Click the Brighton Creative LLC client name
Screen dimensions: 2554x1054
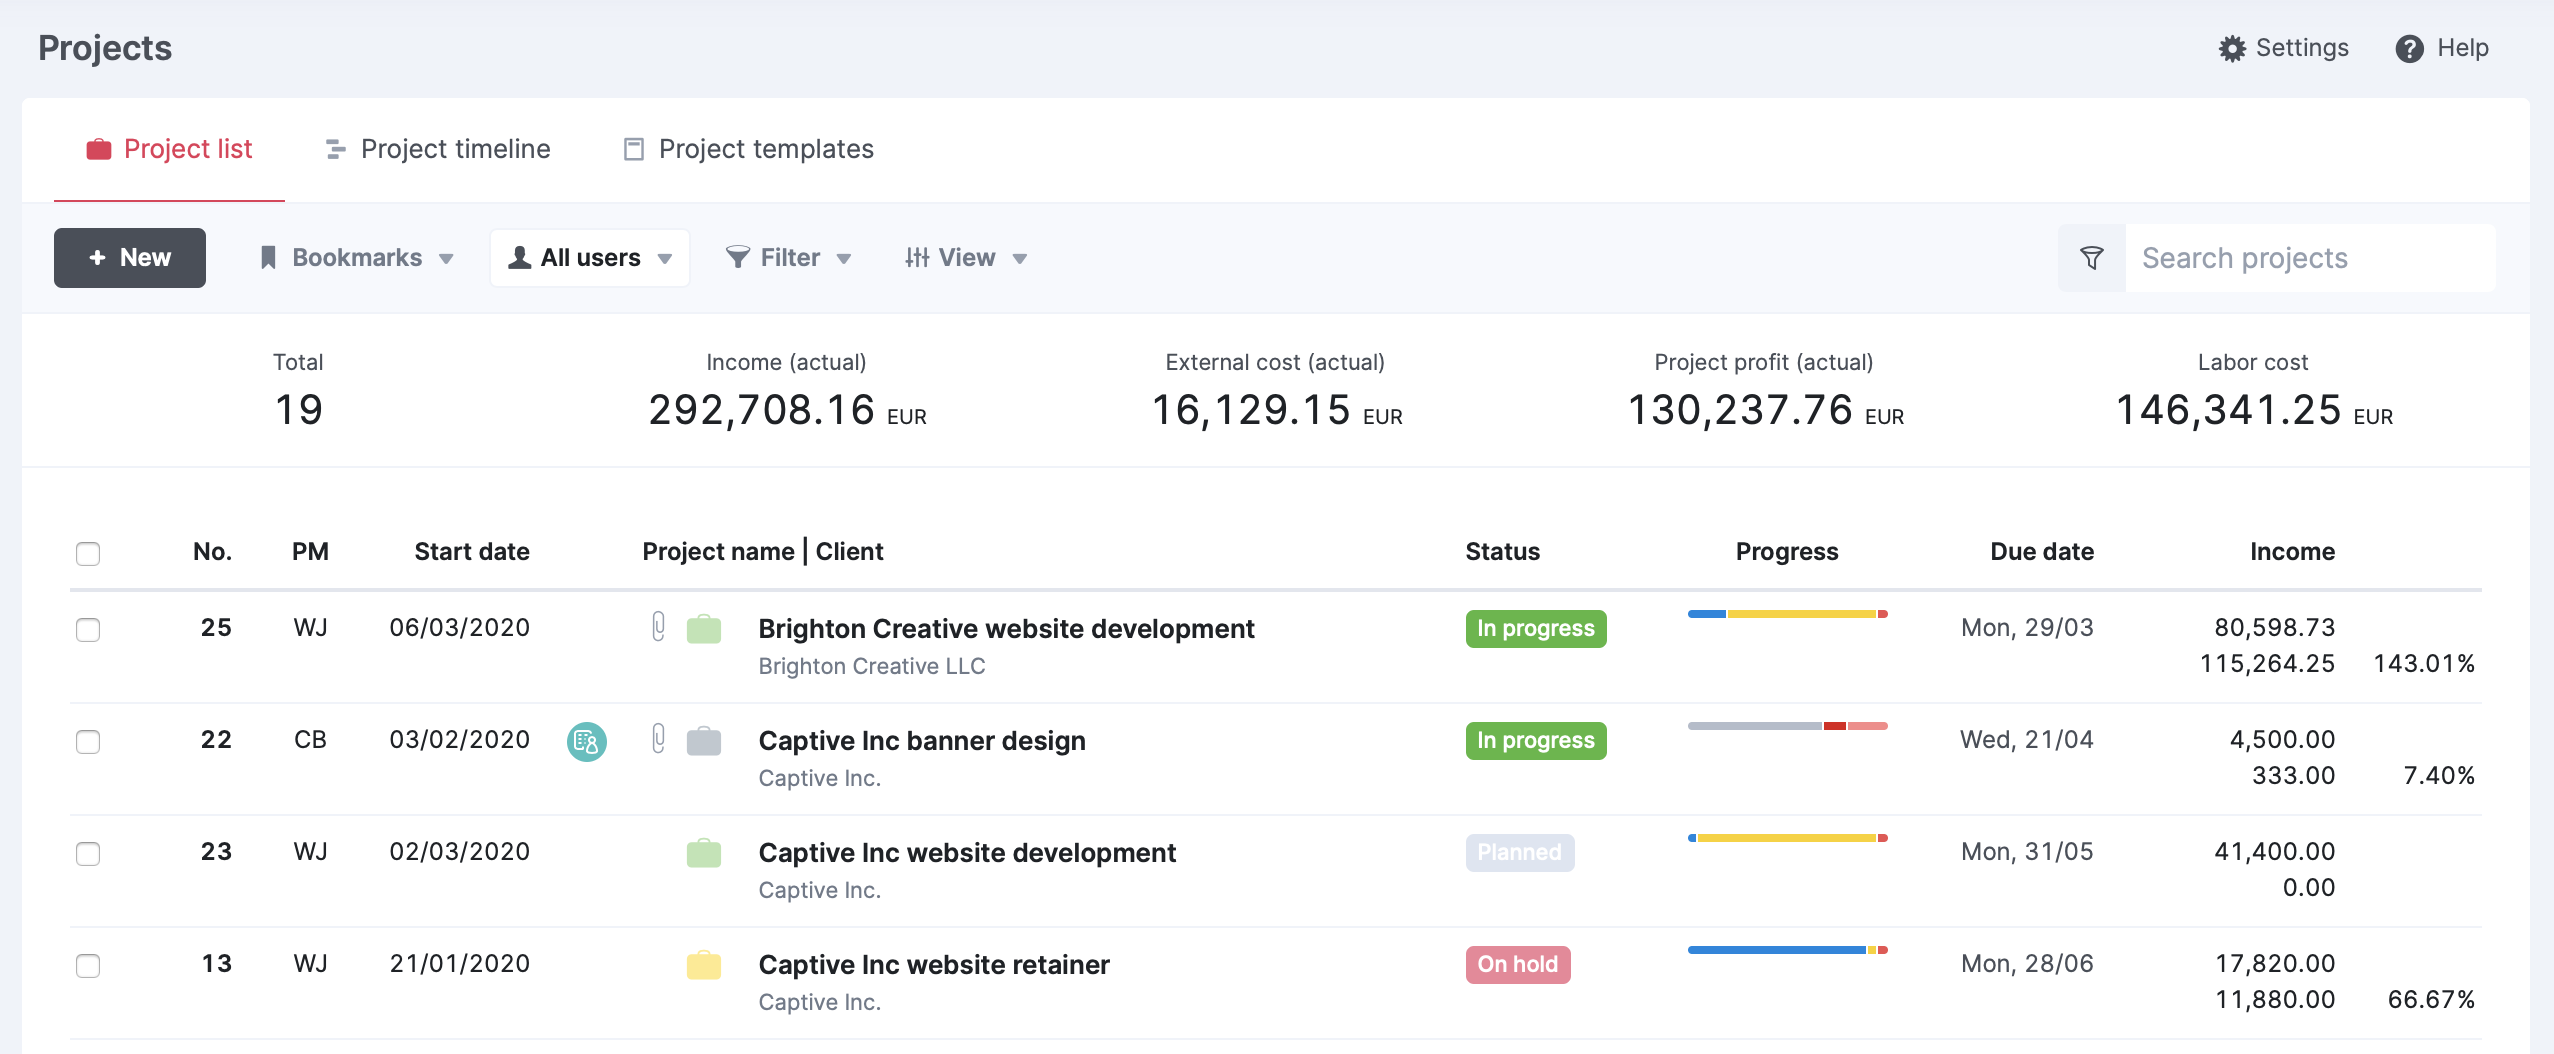tap(872, 666)
